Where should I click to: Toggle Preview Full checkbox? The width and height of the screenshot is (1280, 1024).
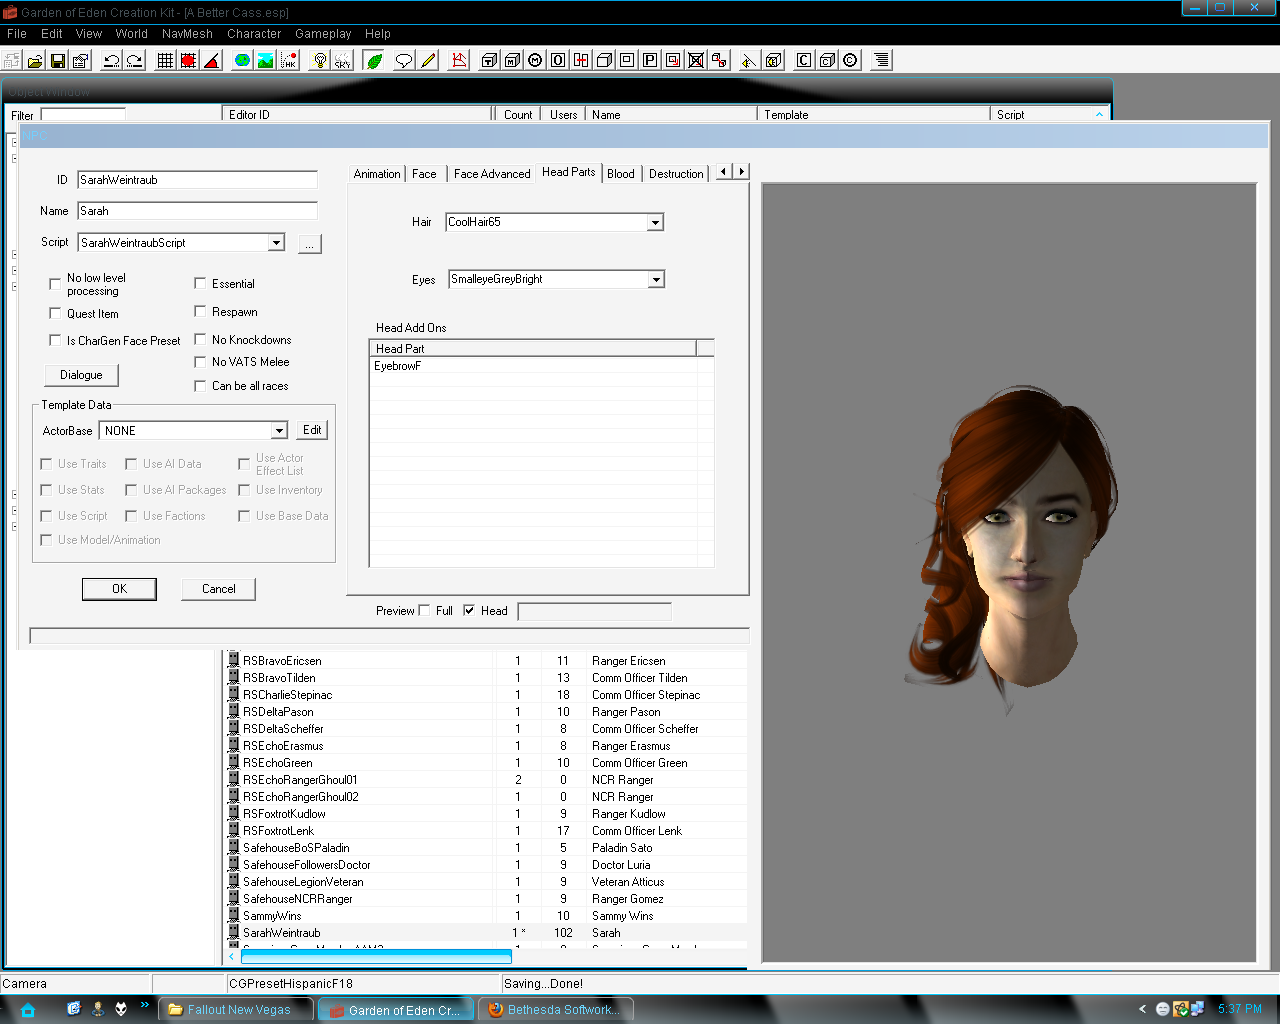tap(424, 610)
